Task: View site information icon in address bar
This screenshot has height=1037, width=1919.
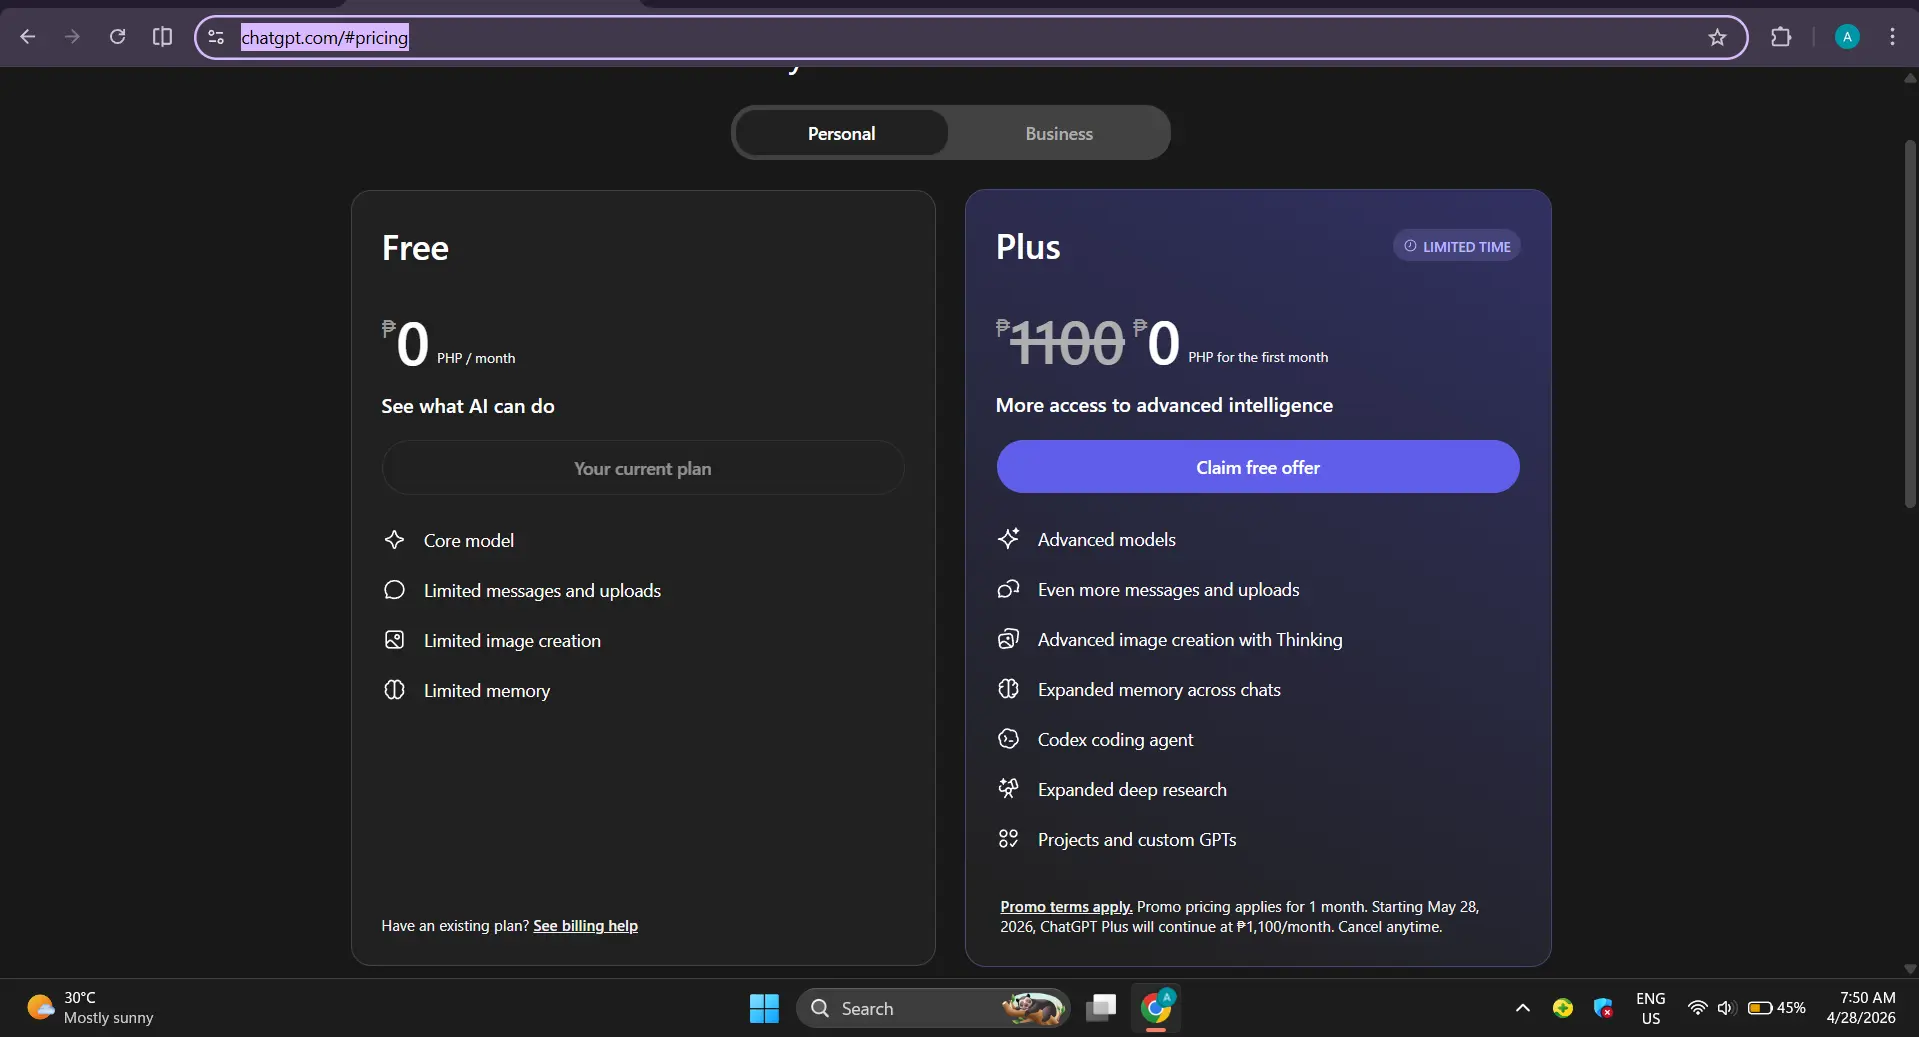Action: (x=216, y=37)
